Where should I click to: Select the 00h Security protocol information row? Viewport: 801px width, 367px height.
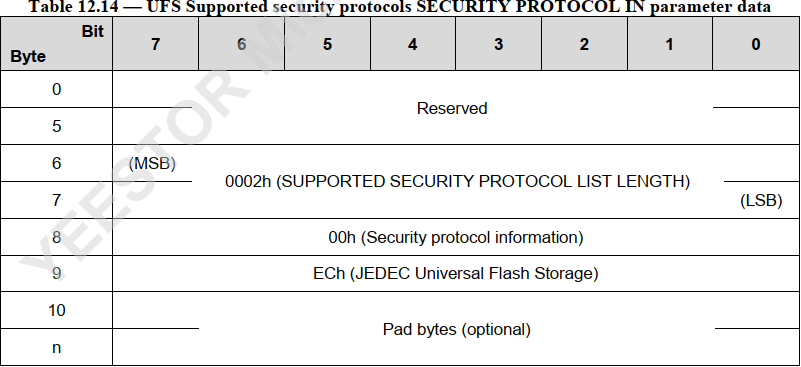[456, 237]
